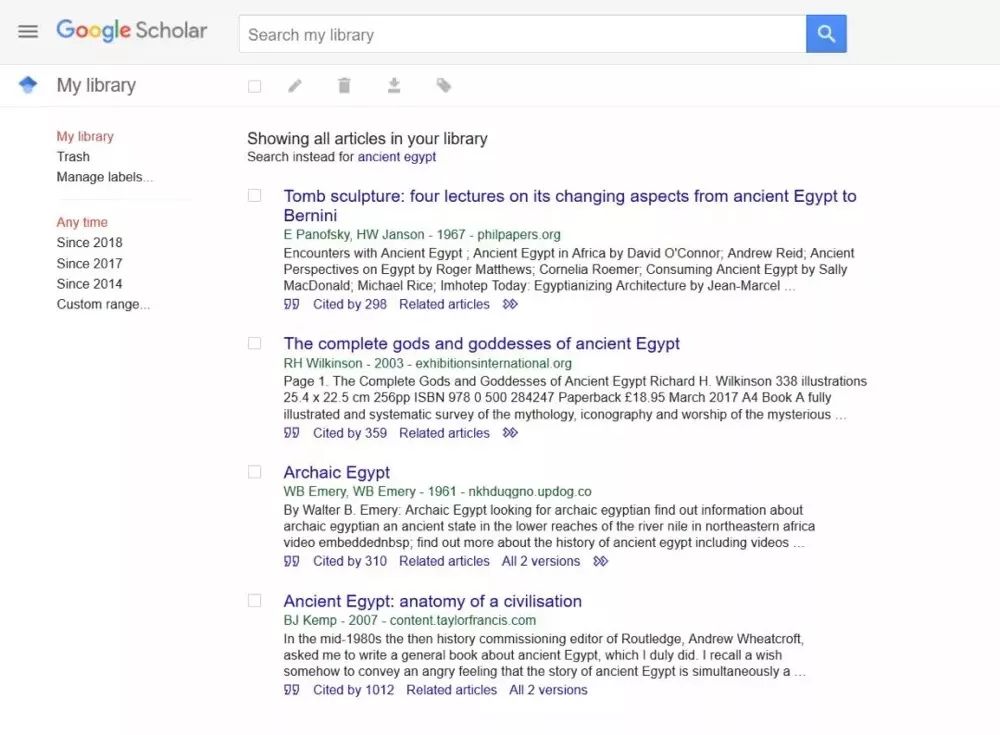Click the blue search magnifier button
Screen dimensions: 1000x735
(826, 34)
